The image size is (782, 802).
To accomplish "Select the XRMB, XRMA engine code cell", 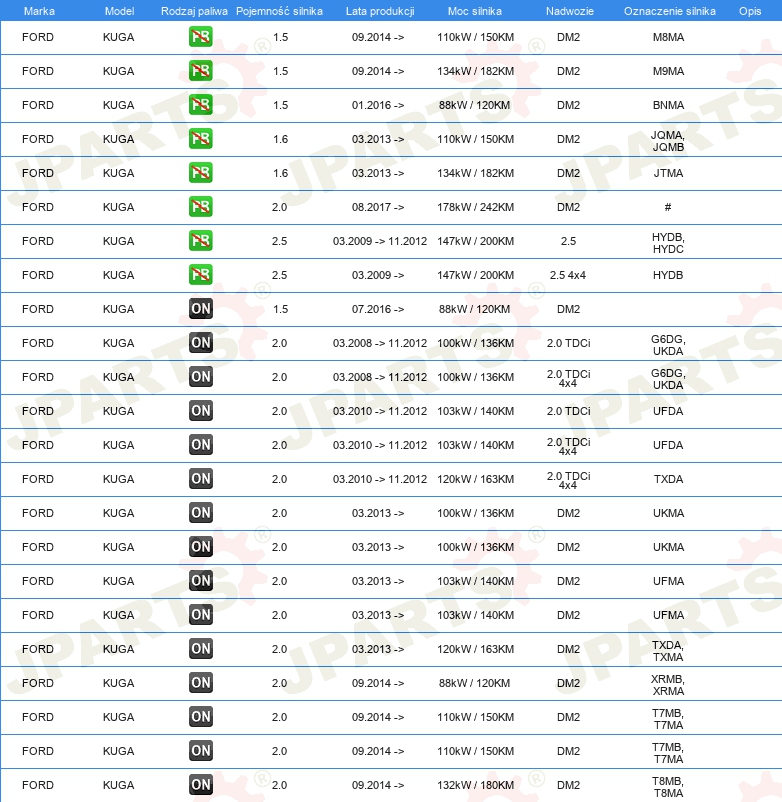I will 668,685.
